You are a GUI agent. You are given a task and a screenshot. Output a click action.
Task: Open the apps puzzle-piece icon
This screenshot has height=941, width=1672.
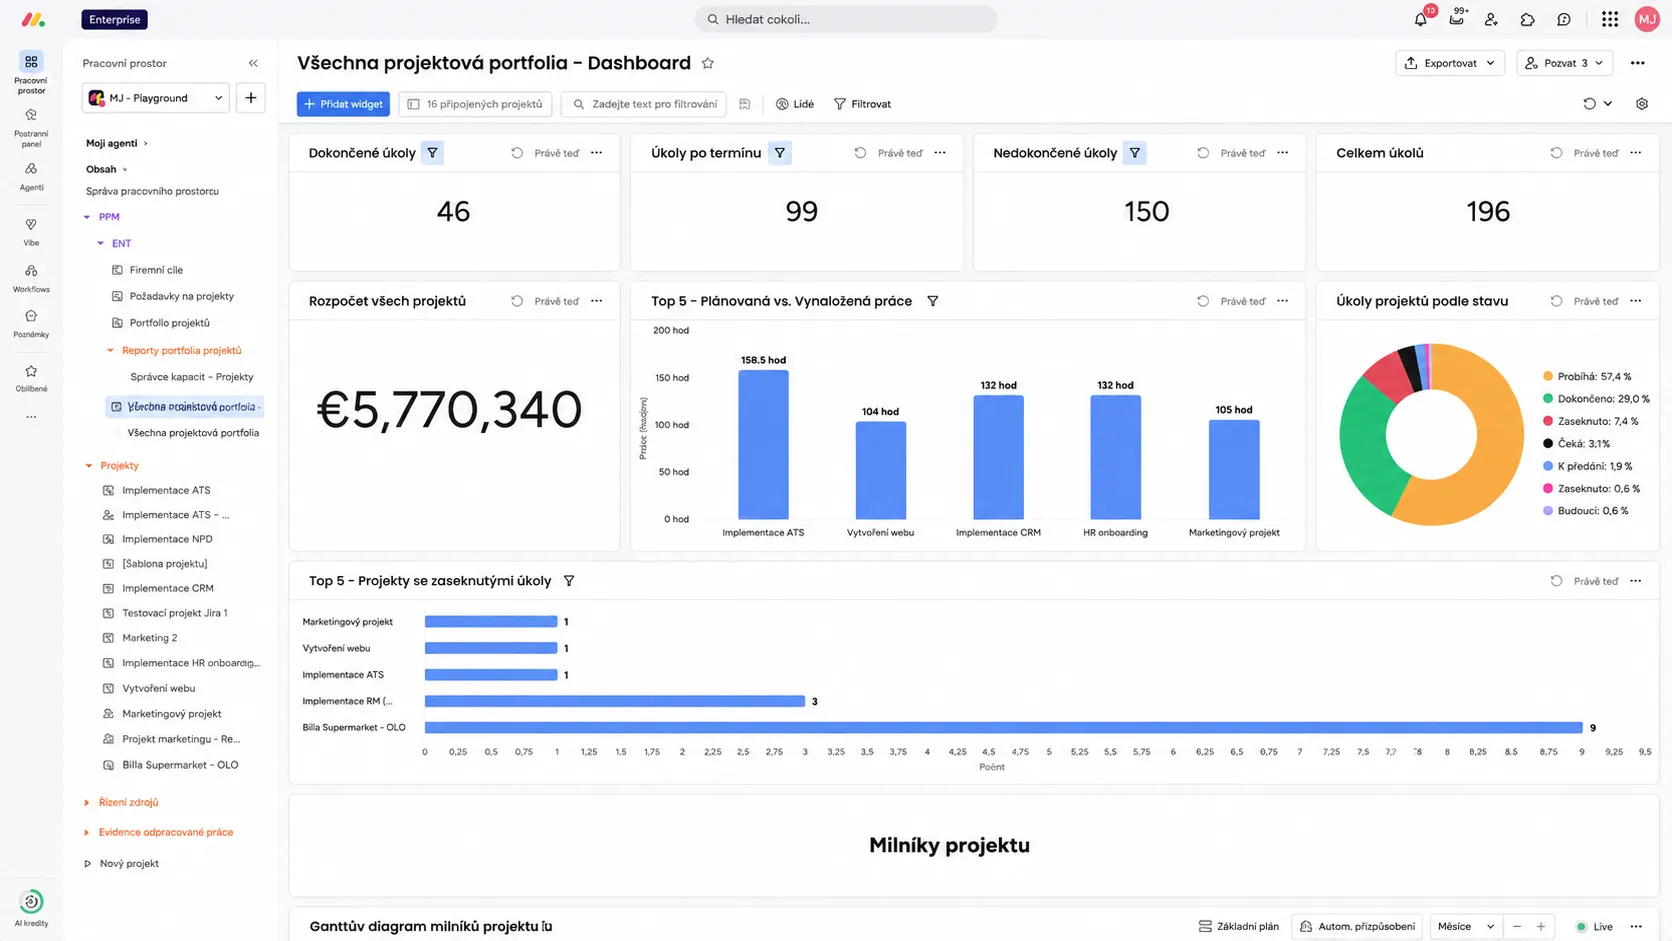(1527, 19)
